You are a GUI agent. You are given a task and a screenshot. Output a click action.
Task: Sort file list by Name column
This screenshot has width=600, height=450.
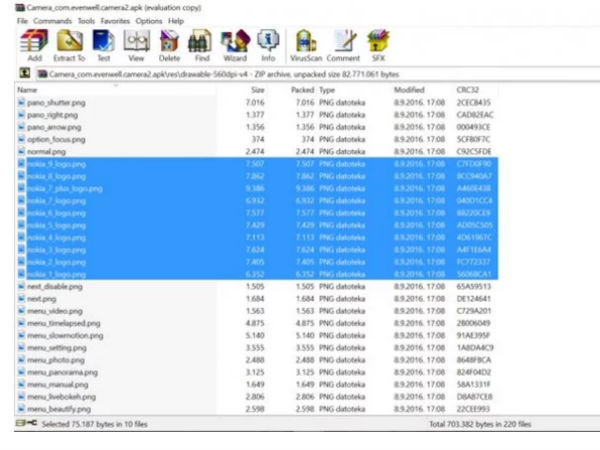(x=28, y=89)
